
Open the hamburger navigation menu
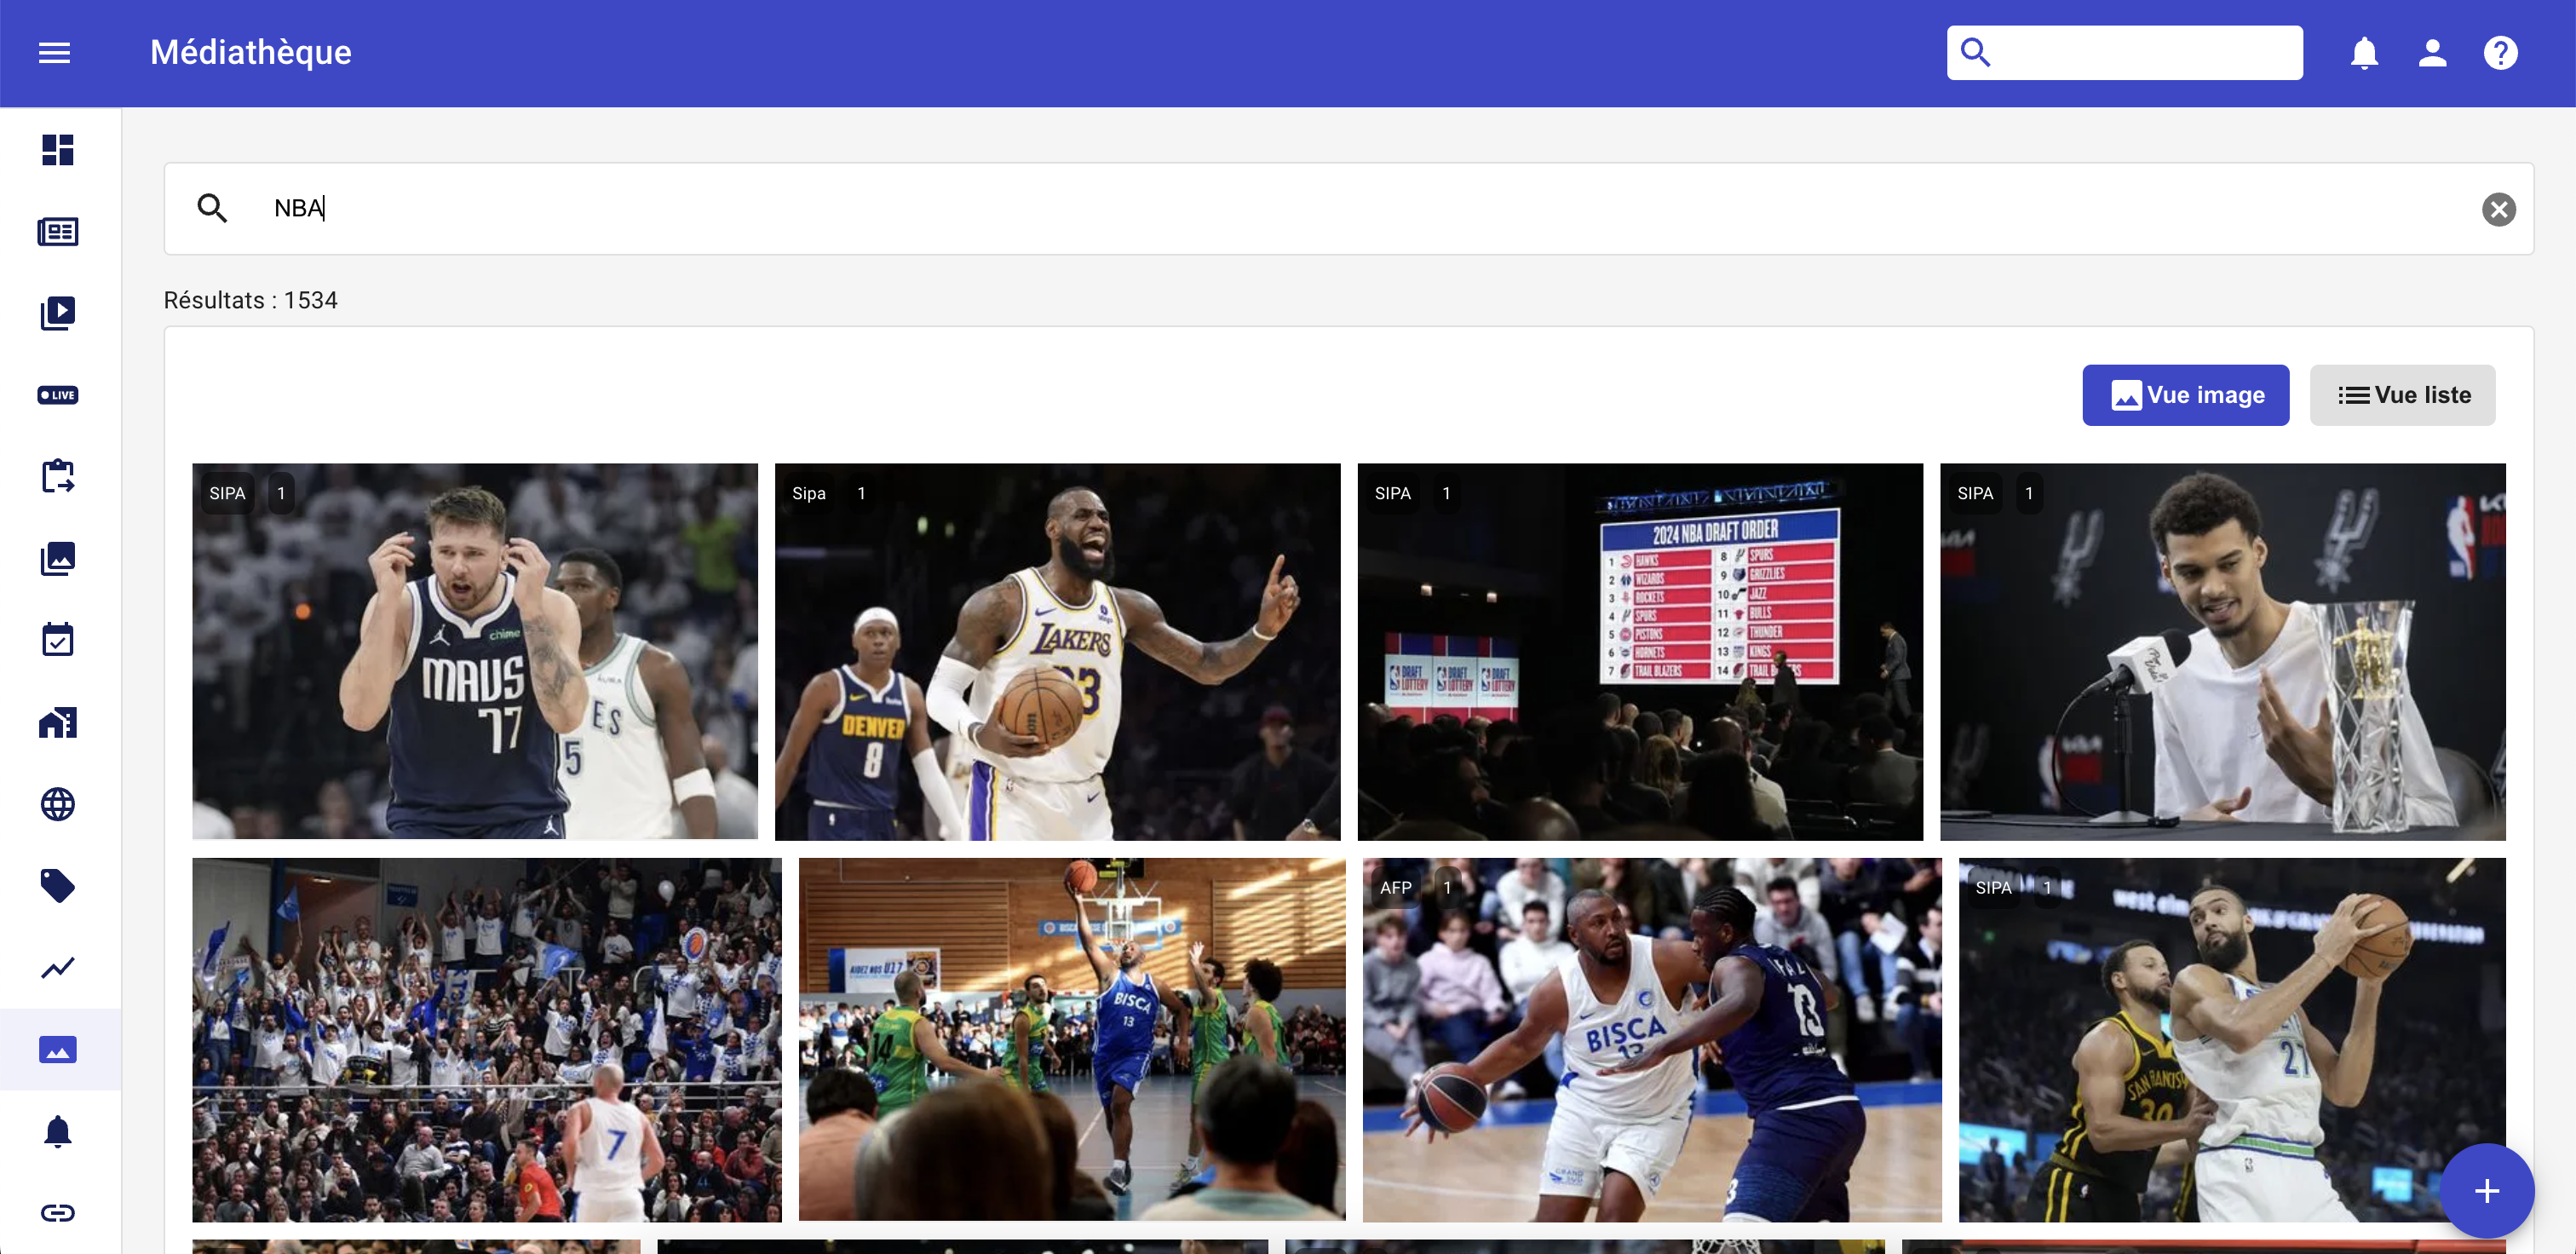click(54, 52)
